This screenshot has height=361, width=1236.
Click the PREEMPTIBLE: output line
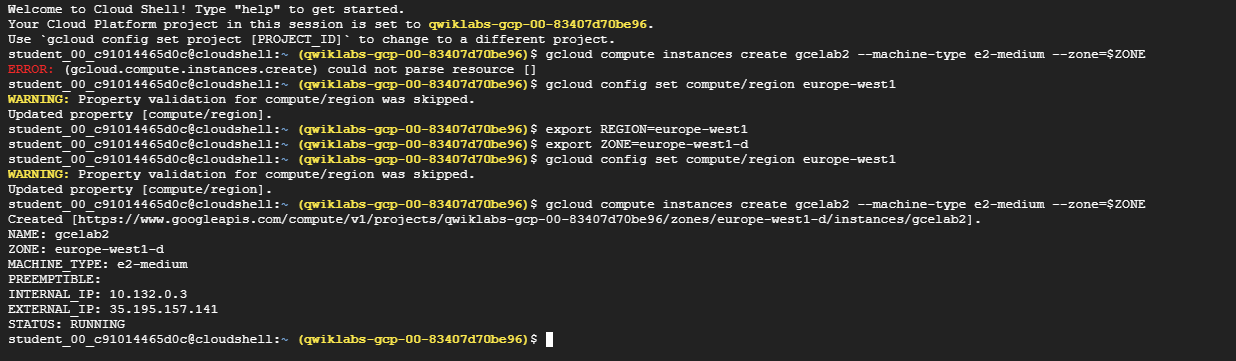coord(54,279)
